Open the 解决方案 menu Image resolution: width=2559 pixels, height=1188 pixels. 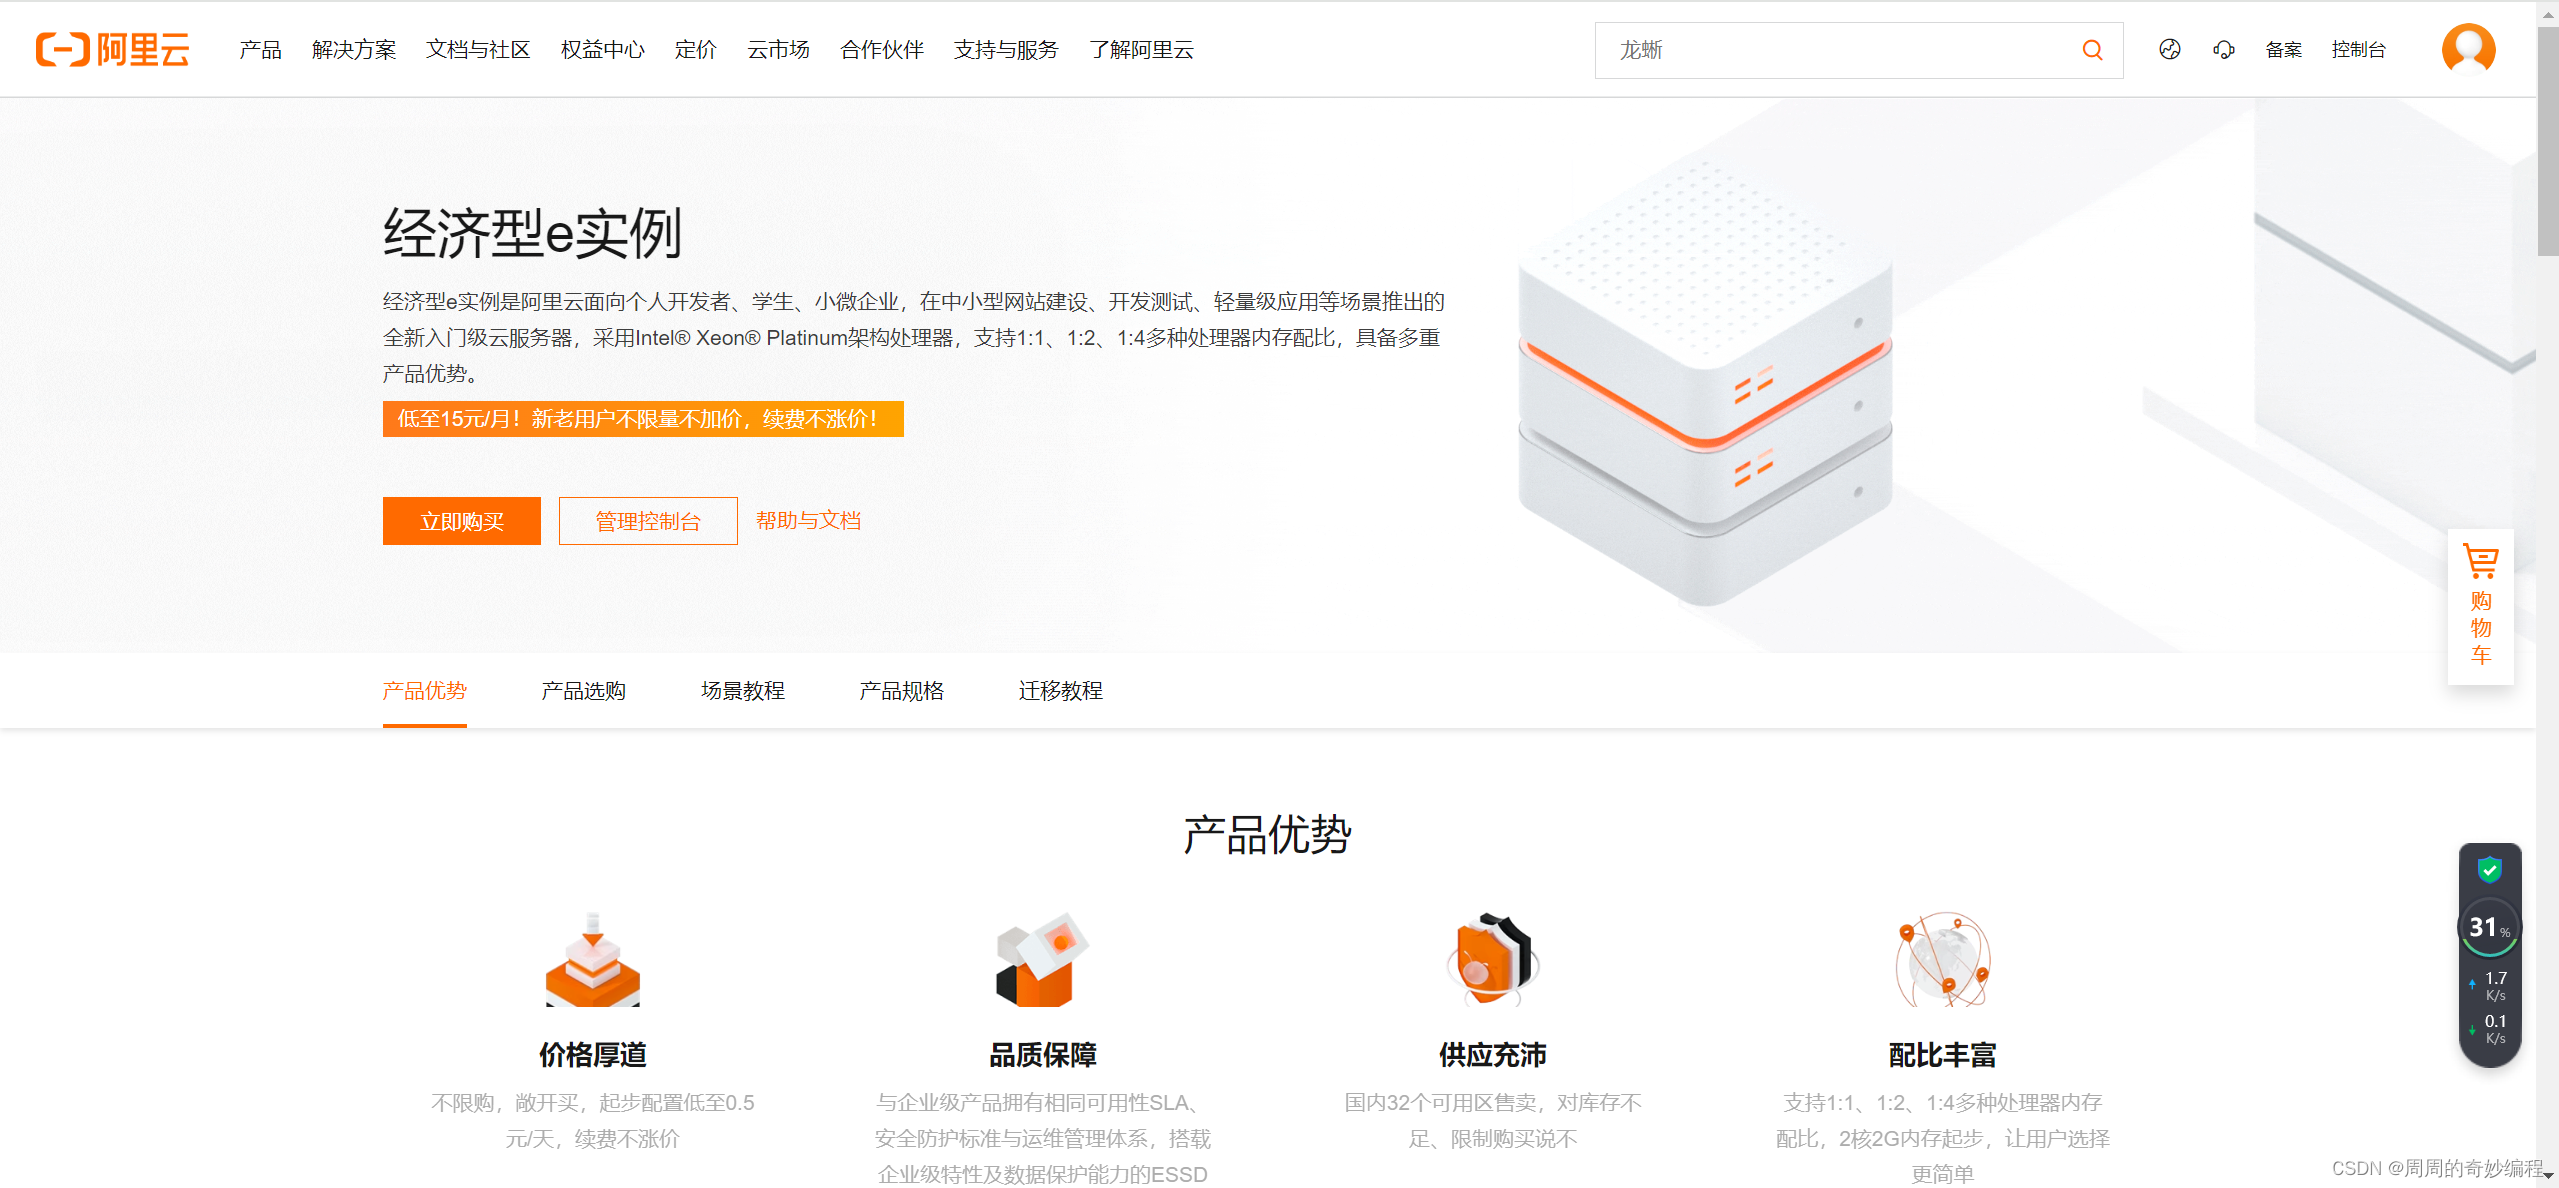354,49
